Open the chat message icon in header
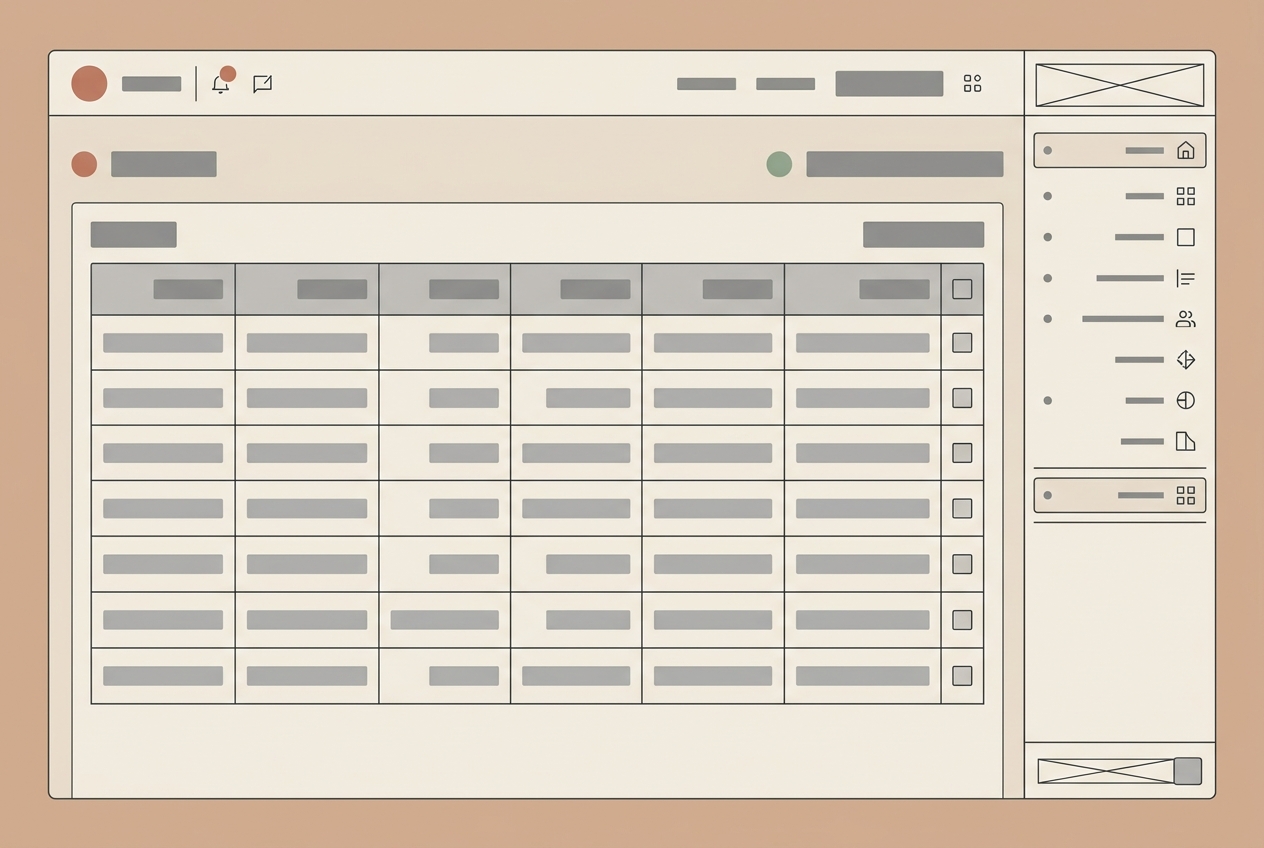The width and height of the screenshot is (1264, 848). 262,84
